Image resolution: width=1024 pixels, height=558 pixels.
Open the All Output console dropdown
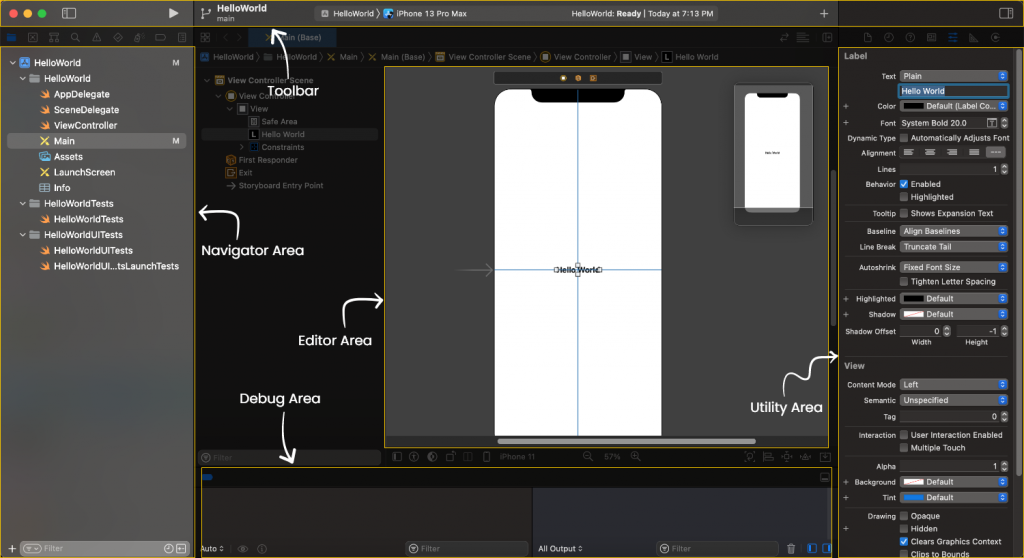coord(560,548)
